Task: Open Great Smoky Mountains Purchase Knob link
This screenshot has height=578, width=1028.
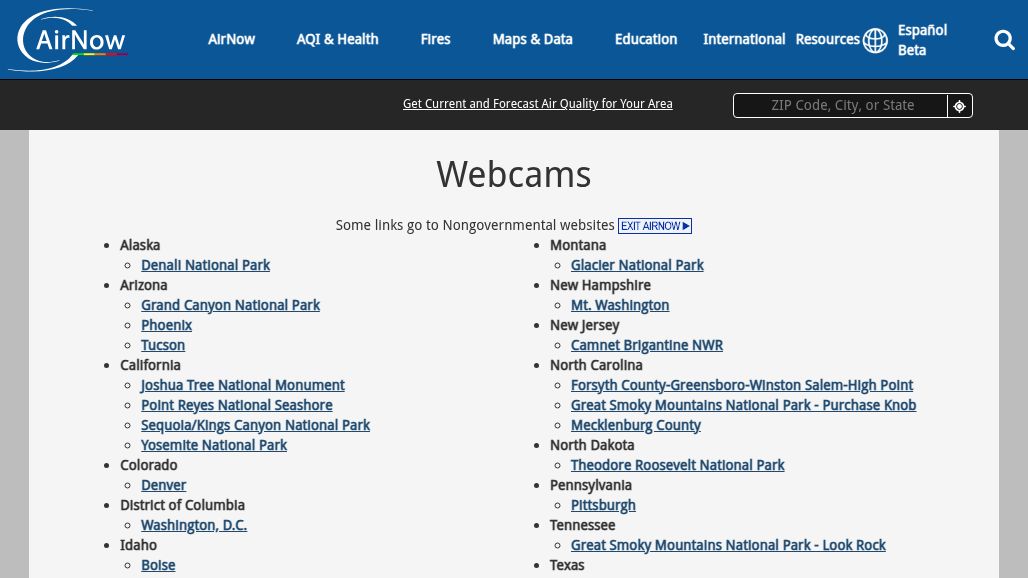Action: point(743,405)
